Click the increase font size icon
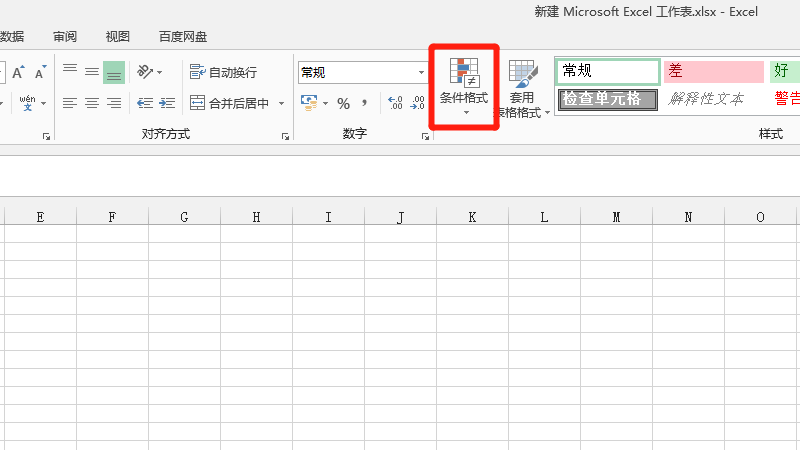The height and width of the screenshot is (450, 800). 18,73
